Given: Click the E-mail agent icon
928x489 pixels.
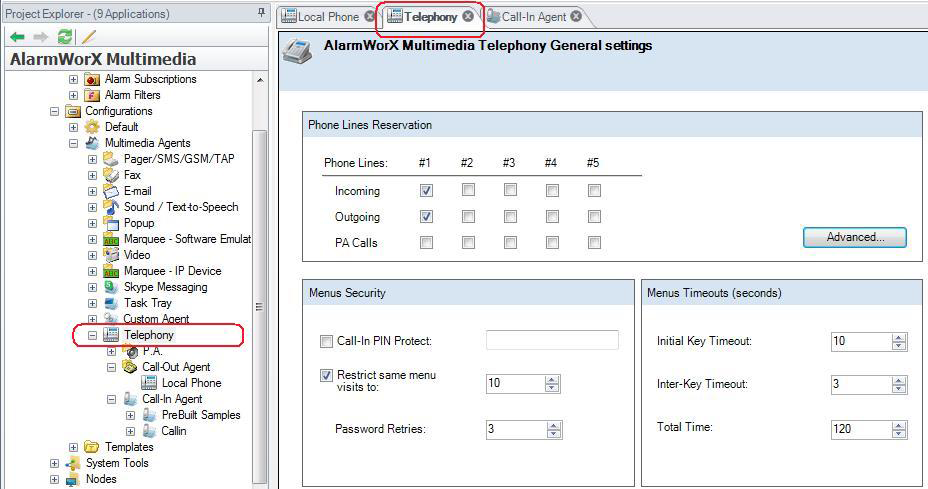Looking at the screenshot, I should 111,191.
